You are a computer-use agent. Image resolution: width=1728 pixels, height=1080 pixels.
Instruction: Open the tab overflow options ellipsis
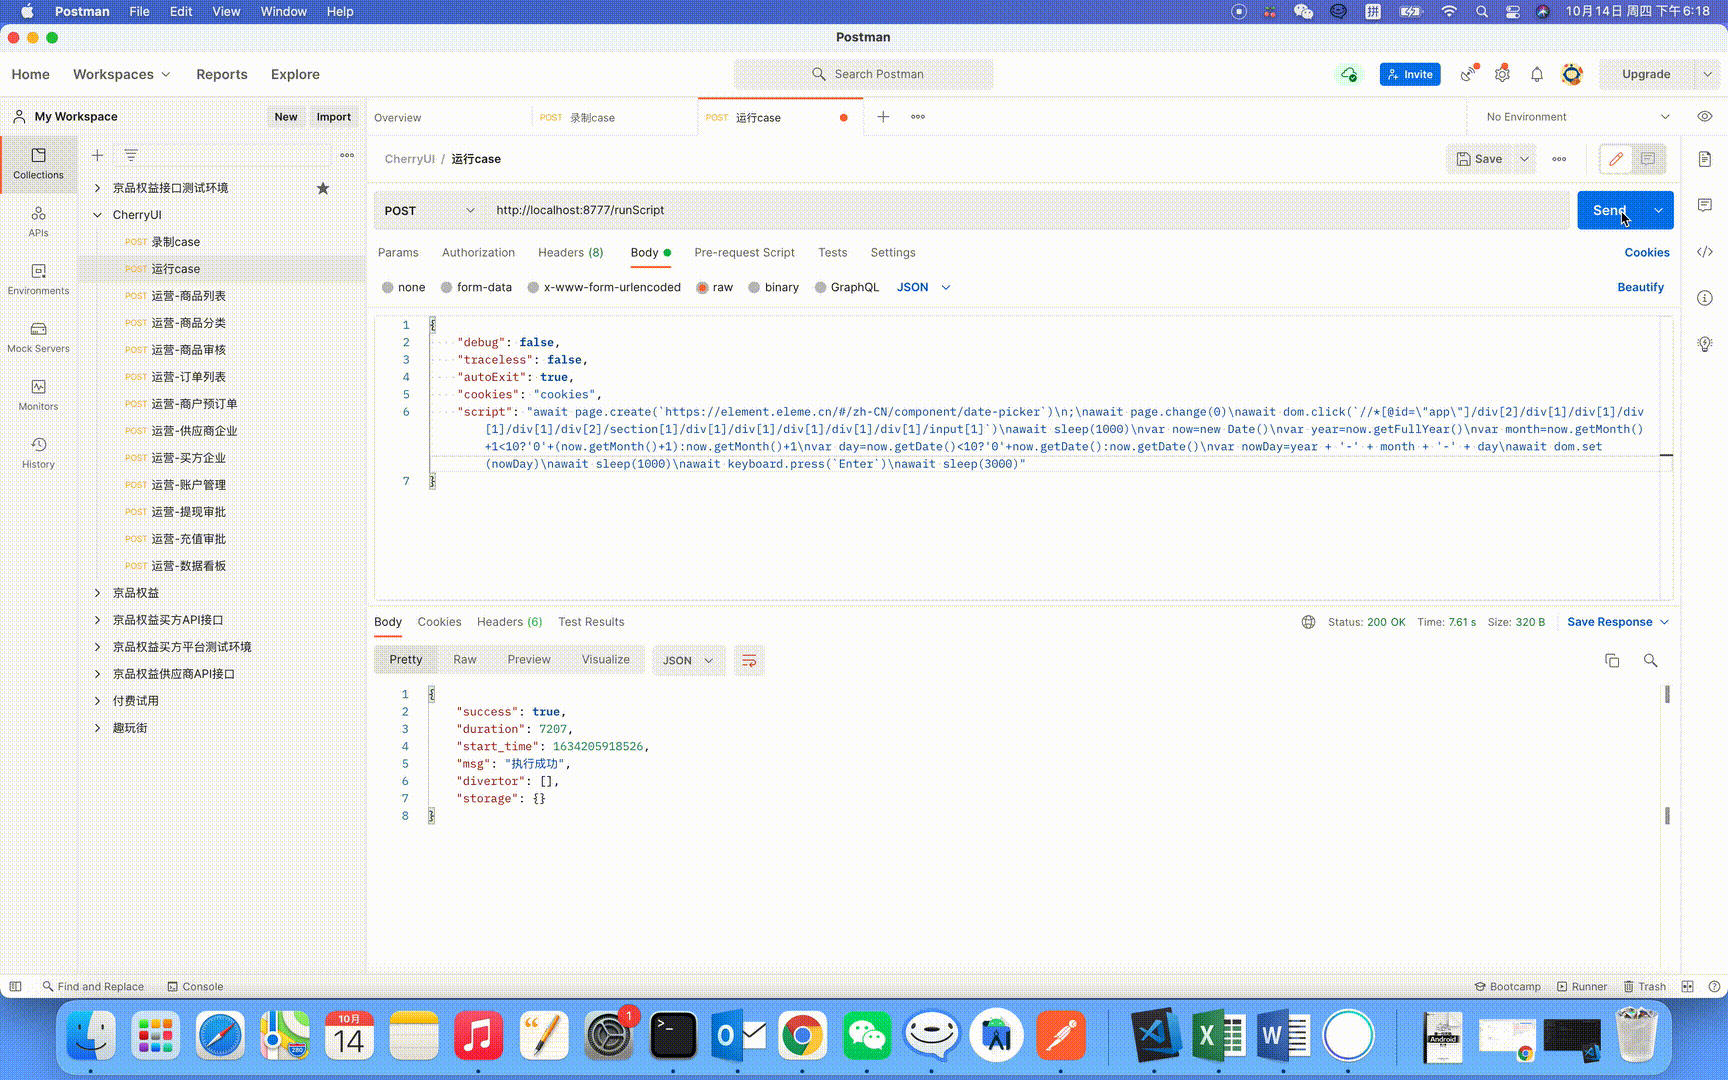918,117
